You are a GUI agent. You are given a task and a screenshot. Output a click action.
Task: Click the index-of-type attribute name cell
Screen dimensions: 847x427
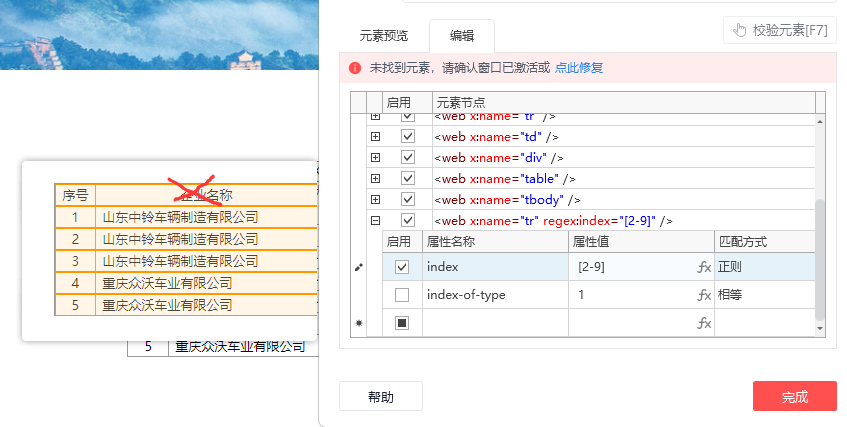[x=495, y=295]
